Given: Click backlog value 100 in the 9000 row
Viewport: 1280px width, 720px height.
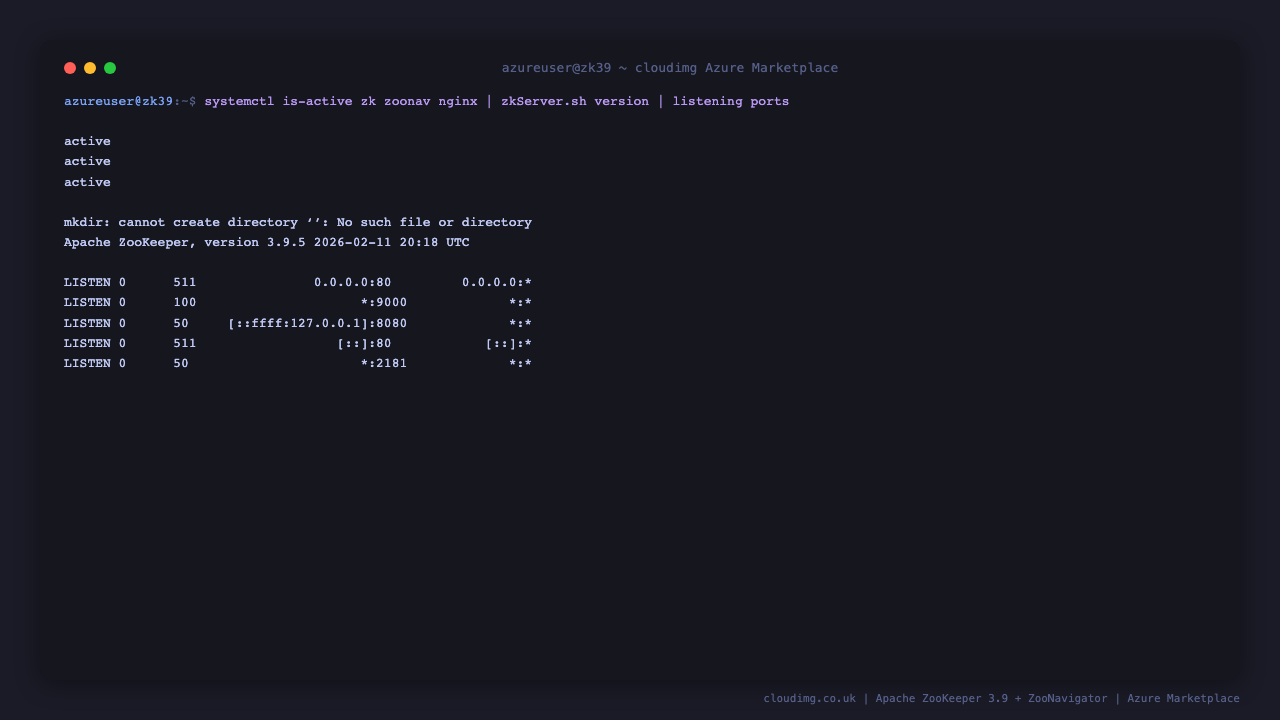Looking at the screenshot, I should point(185,303).
